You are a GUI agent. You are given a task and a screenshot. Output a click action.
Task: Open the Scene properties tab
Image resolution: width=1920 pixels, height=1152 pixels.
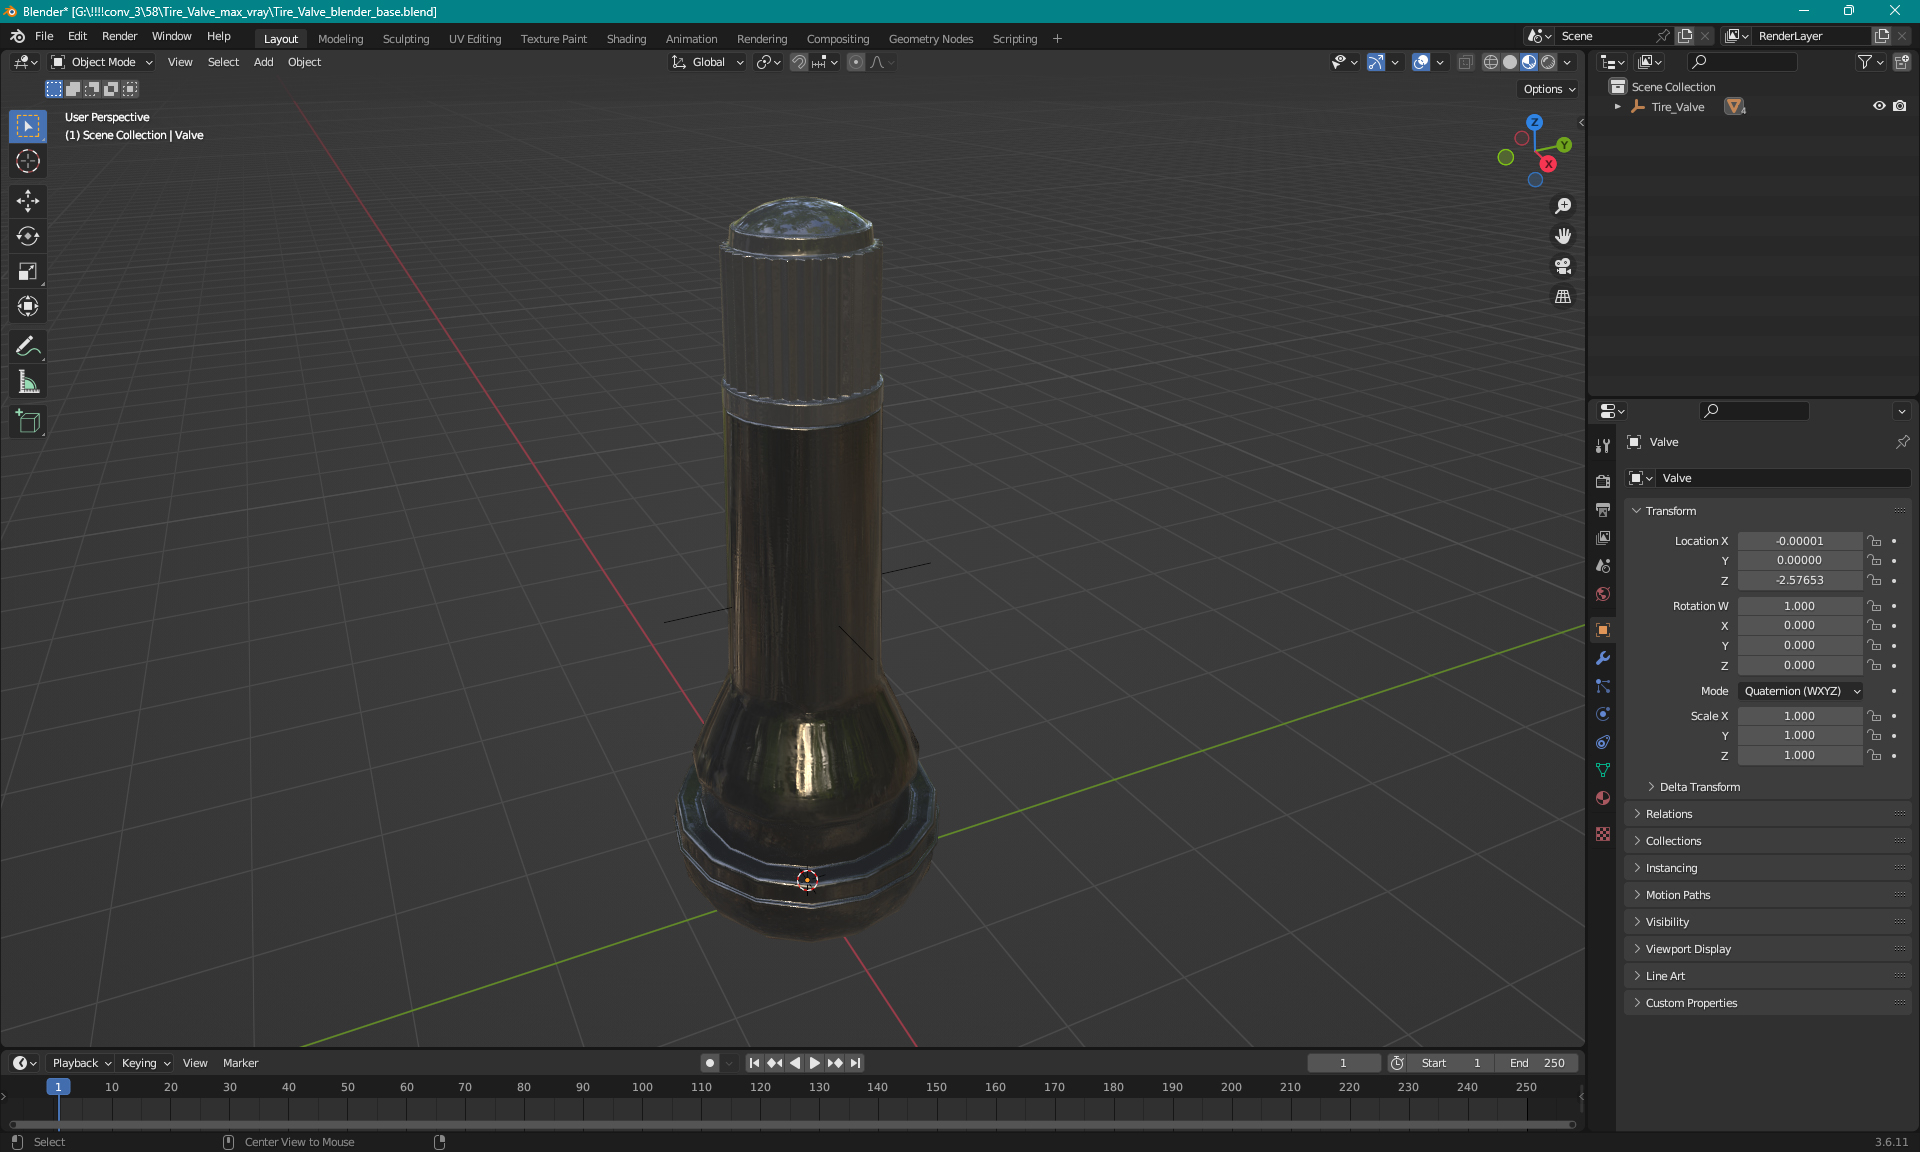click(x=1603, y=566)
